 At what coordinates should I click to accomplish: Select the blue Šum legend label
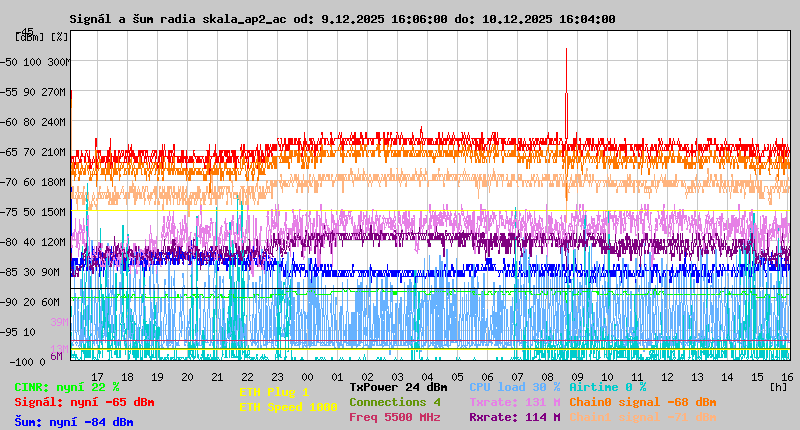(x=73, y=422)
